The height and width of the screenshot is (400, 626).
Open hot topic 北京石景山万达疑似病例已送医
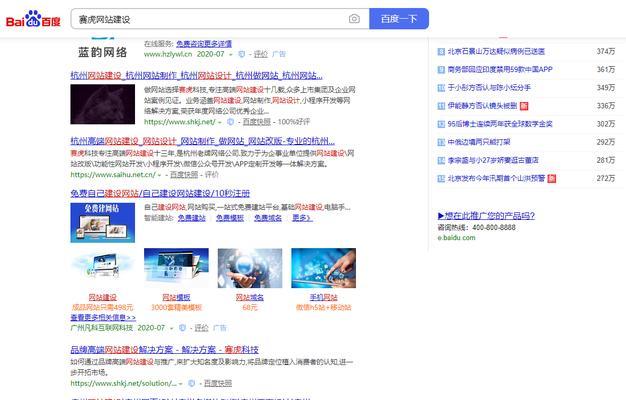496,51
